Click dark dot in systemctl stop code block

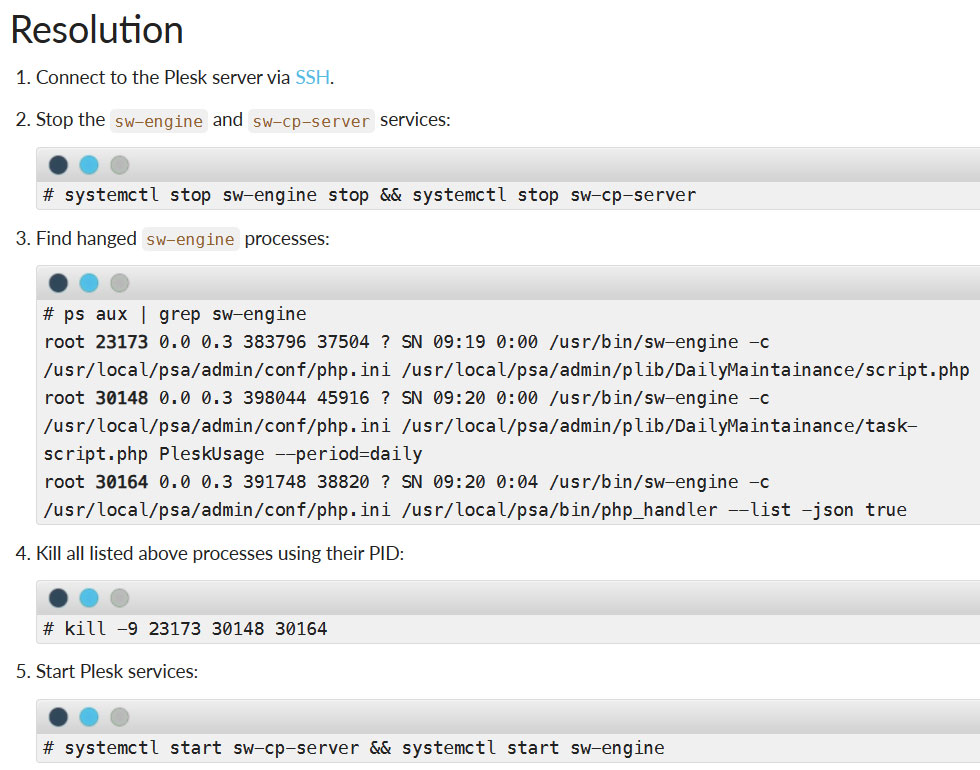pyautogui.click(x=58, y=165)
